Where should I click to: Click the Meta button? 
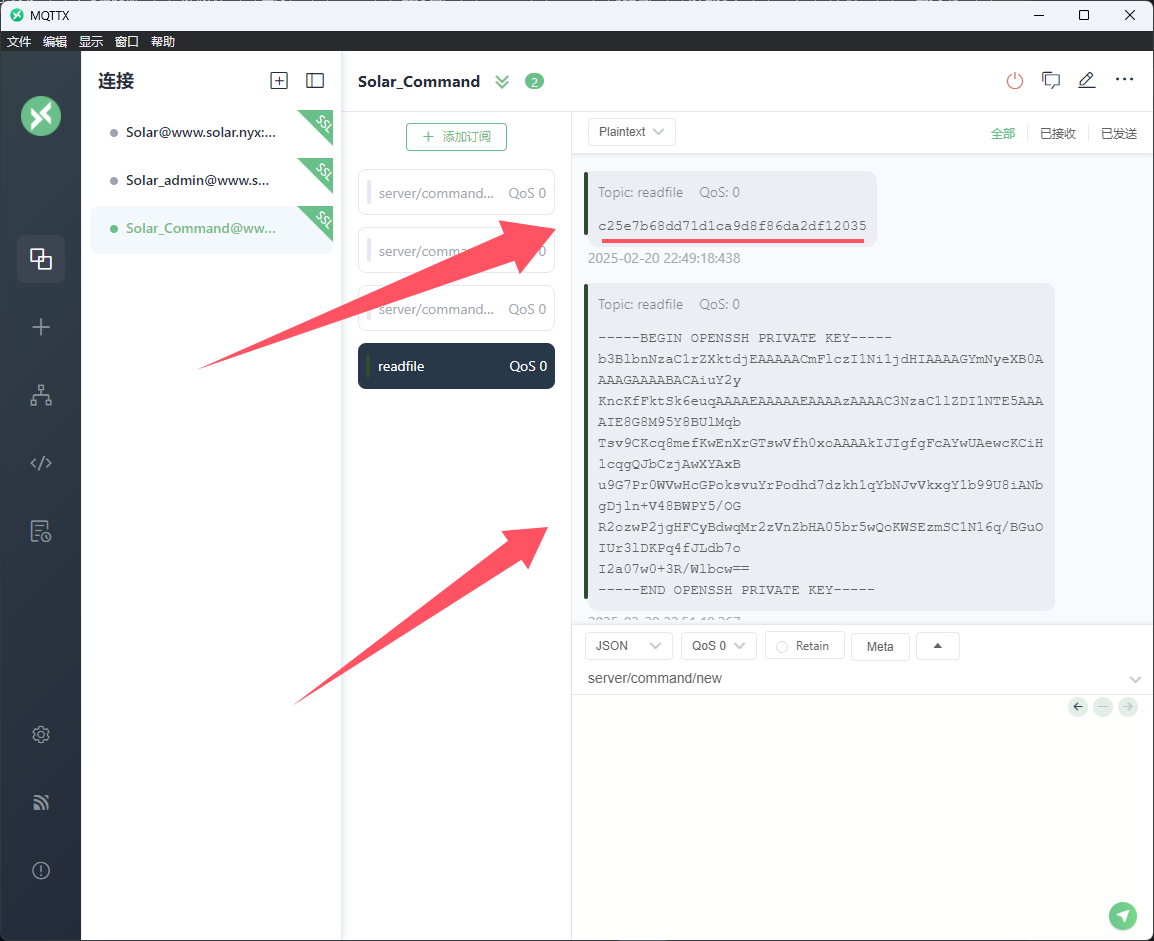click(x=880, y=647)
